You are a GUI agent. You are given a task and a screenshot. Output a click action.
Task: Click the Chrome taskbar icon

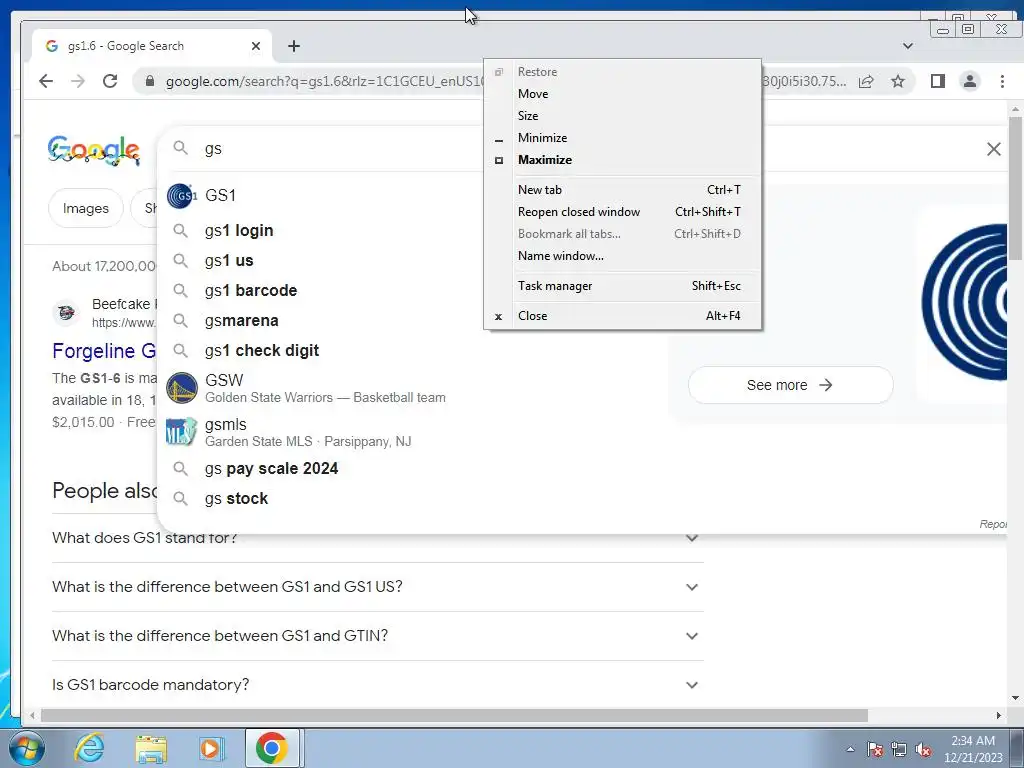(272, 748)
